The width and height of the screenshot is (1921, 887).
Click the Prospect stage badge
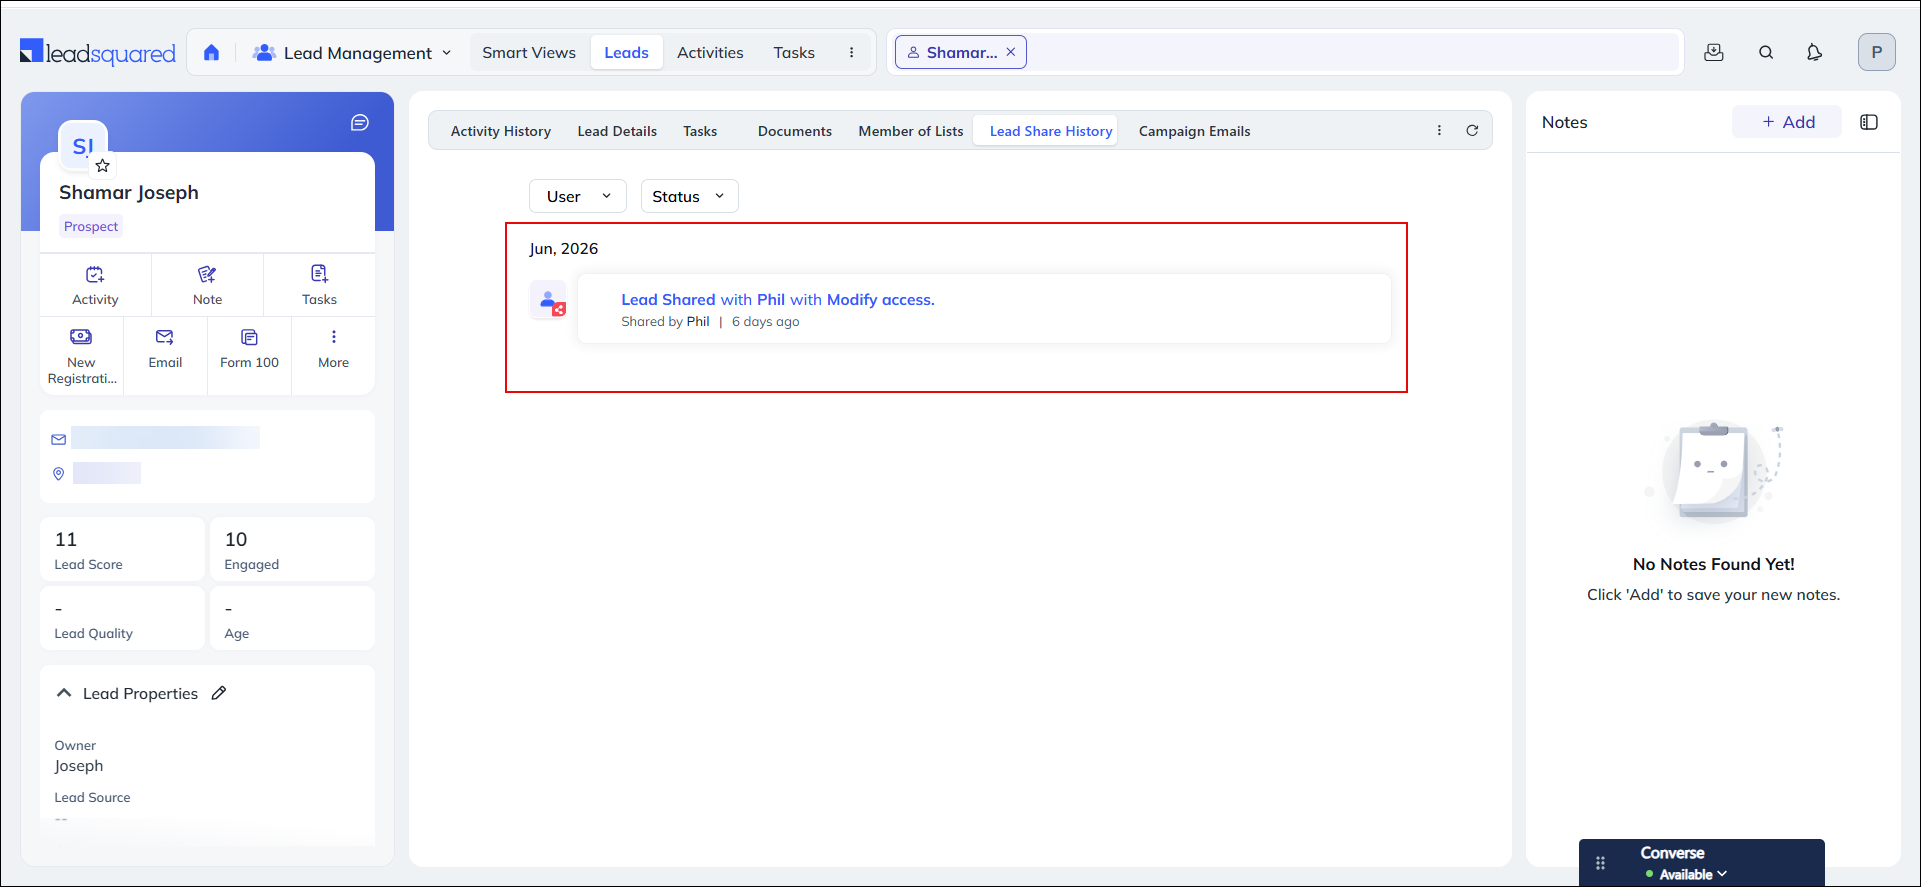[91, 227]
